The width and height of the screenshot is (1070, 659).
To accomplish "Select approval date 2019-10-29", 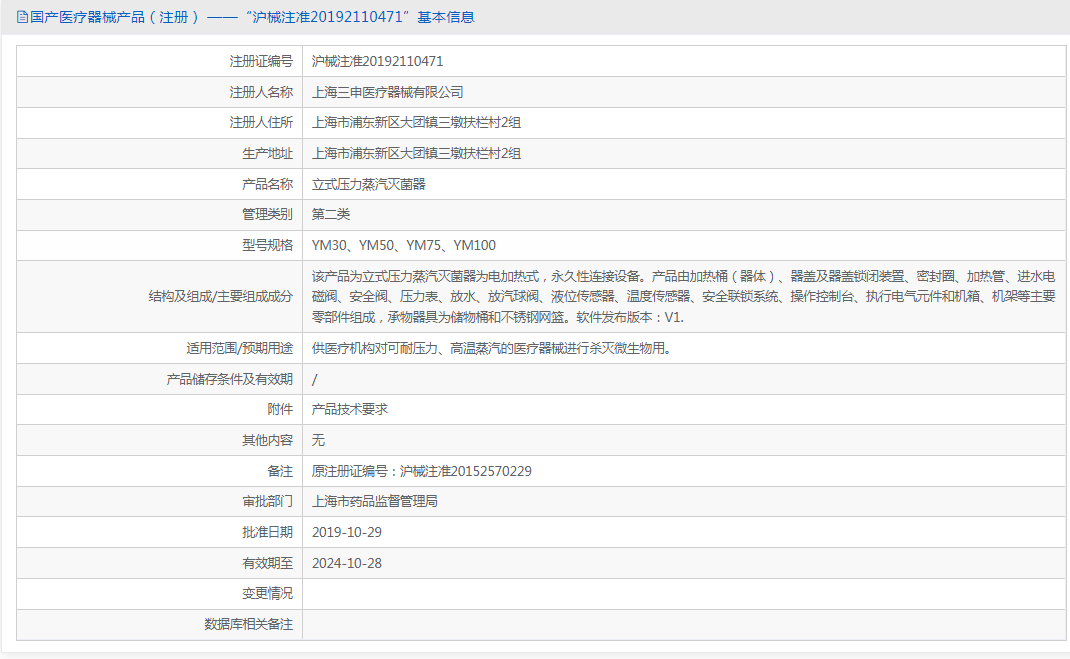I will 347,532.
